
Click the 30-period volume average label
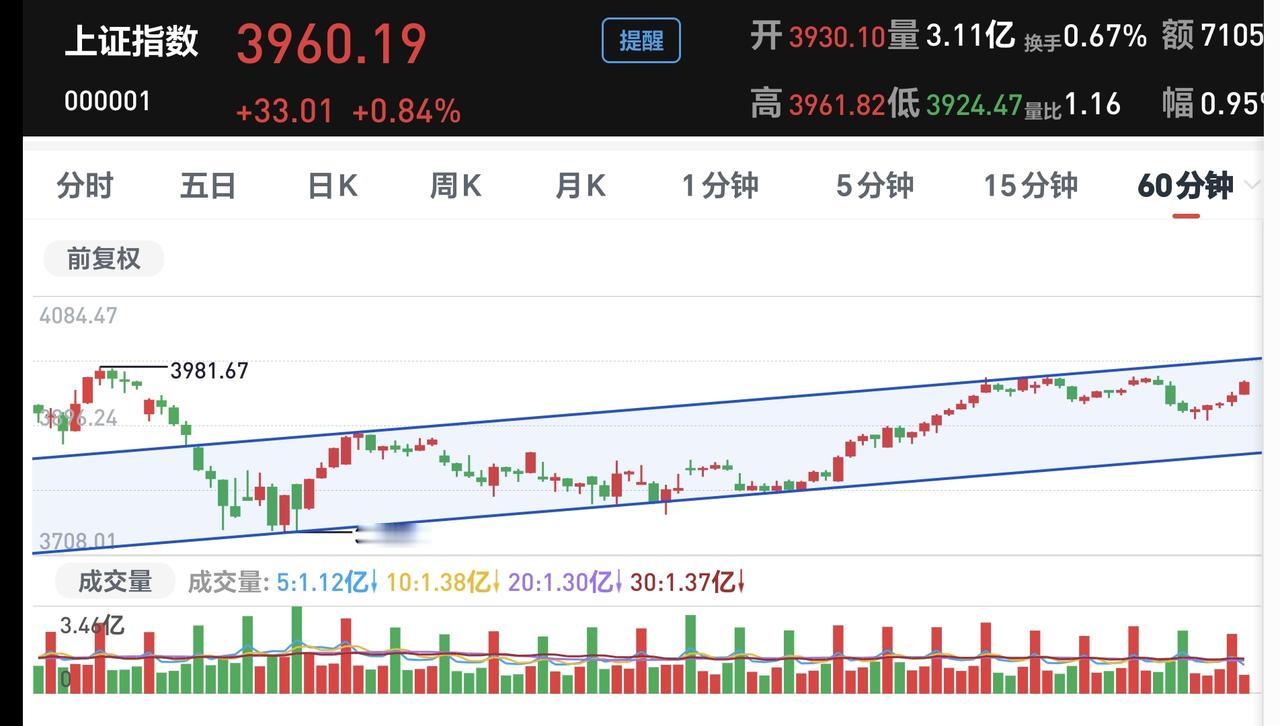click(688, 582)
